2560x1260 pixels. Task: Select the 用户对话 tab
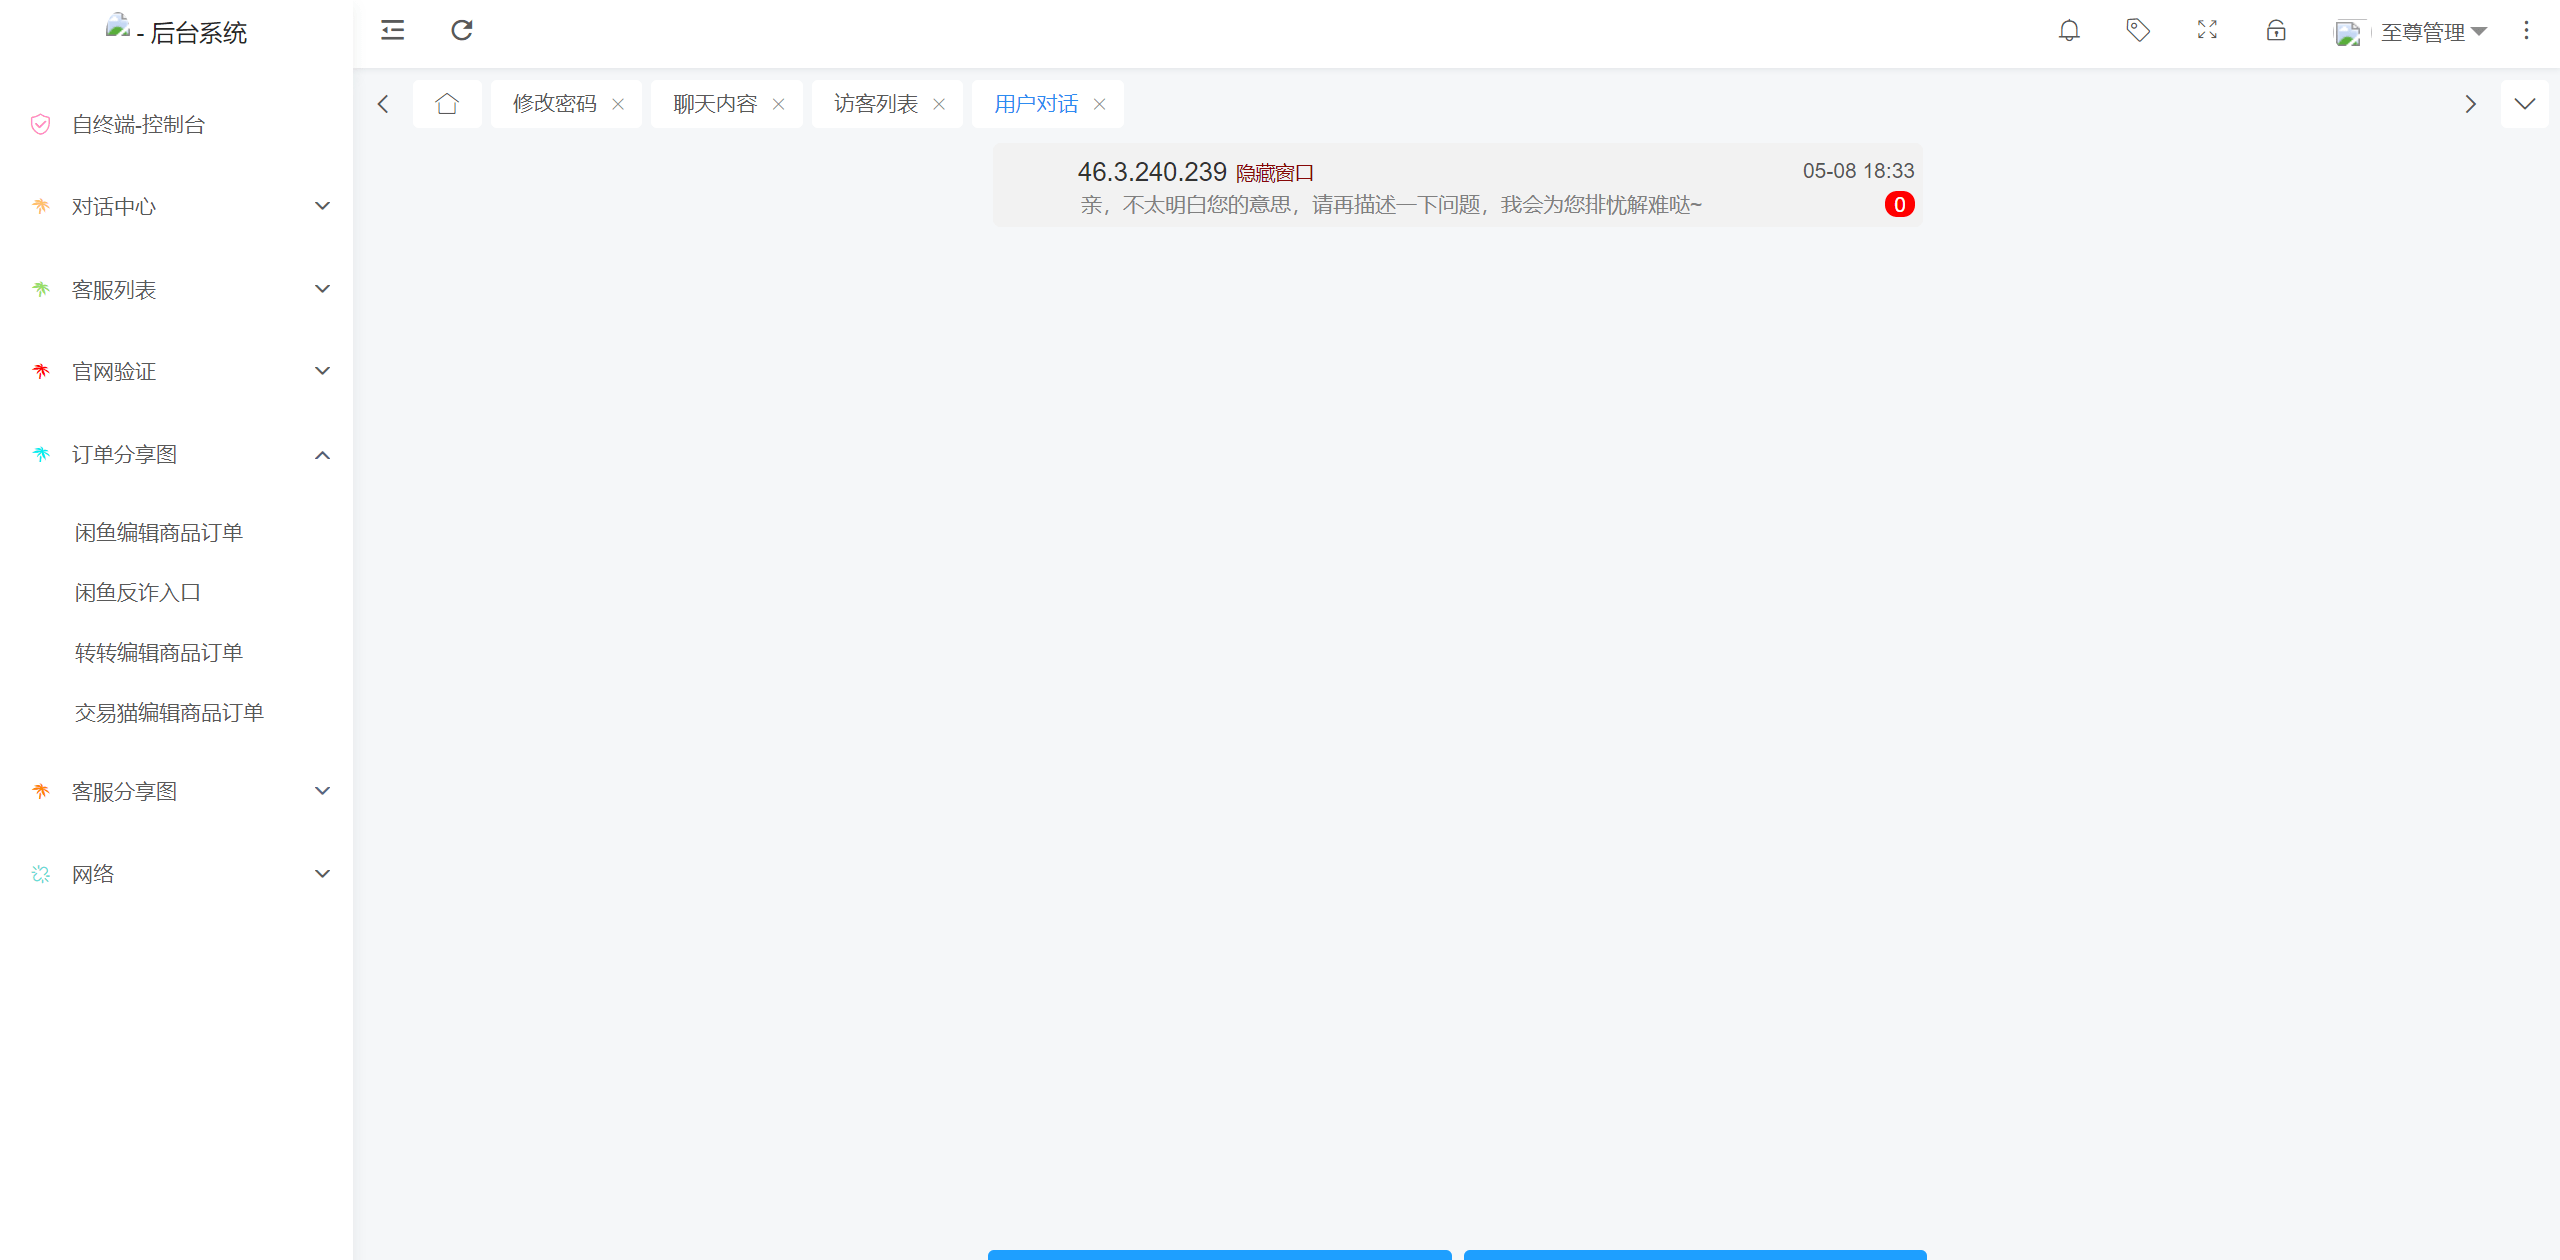1036,104
